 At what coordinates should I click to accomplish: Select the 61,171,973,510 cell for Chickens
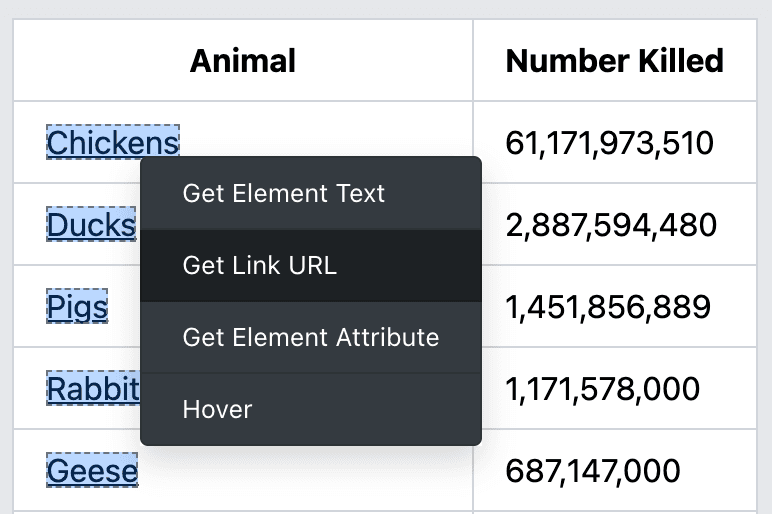pos(609,143)
